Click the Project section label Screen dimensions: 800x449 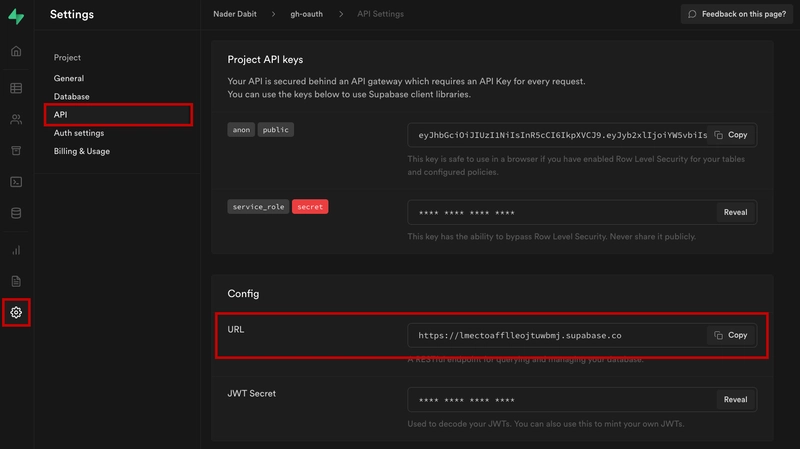pyautogui.click(x=67, y=58)
